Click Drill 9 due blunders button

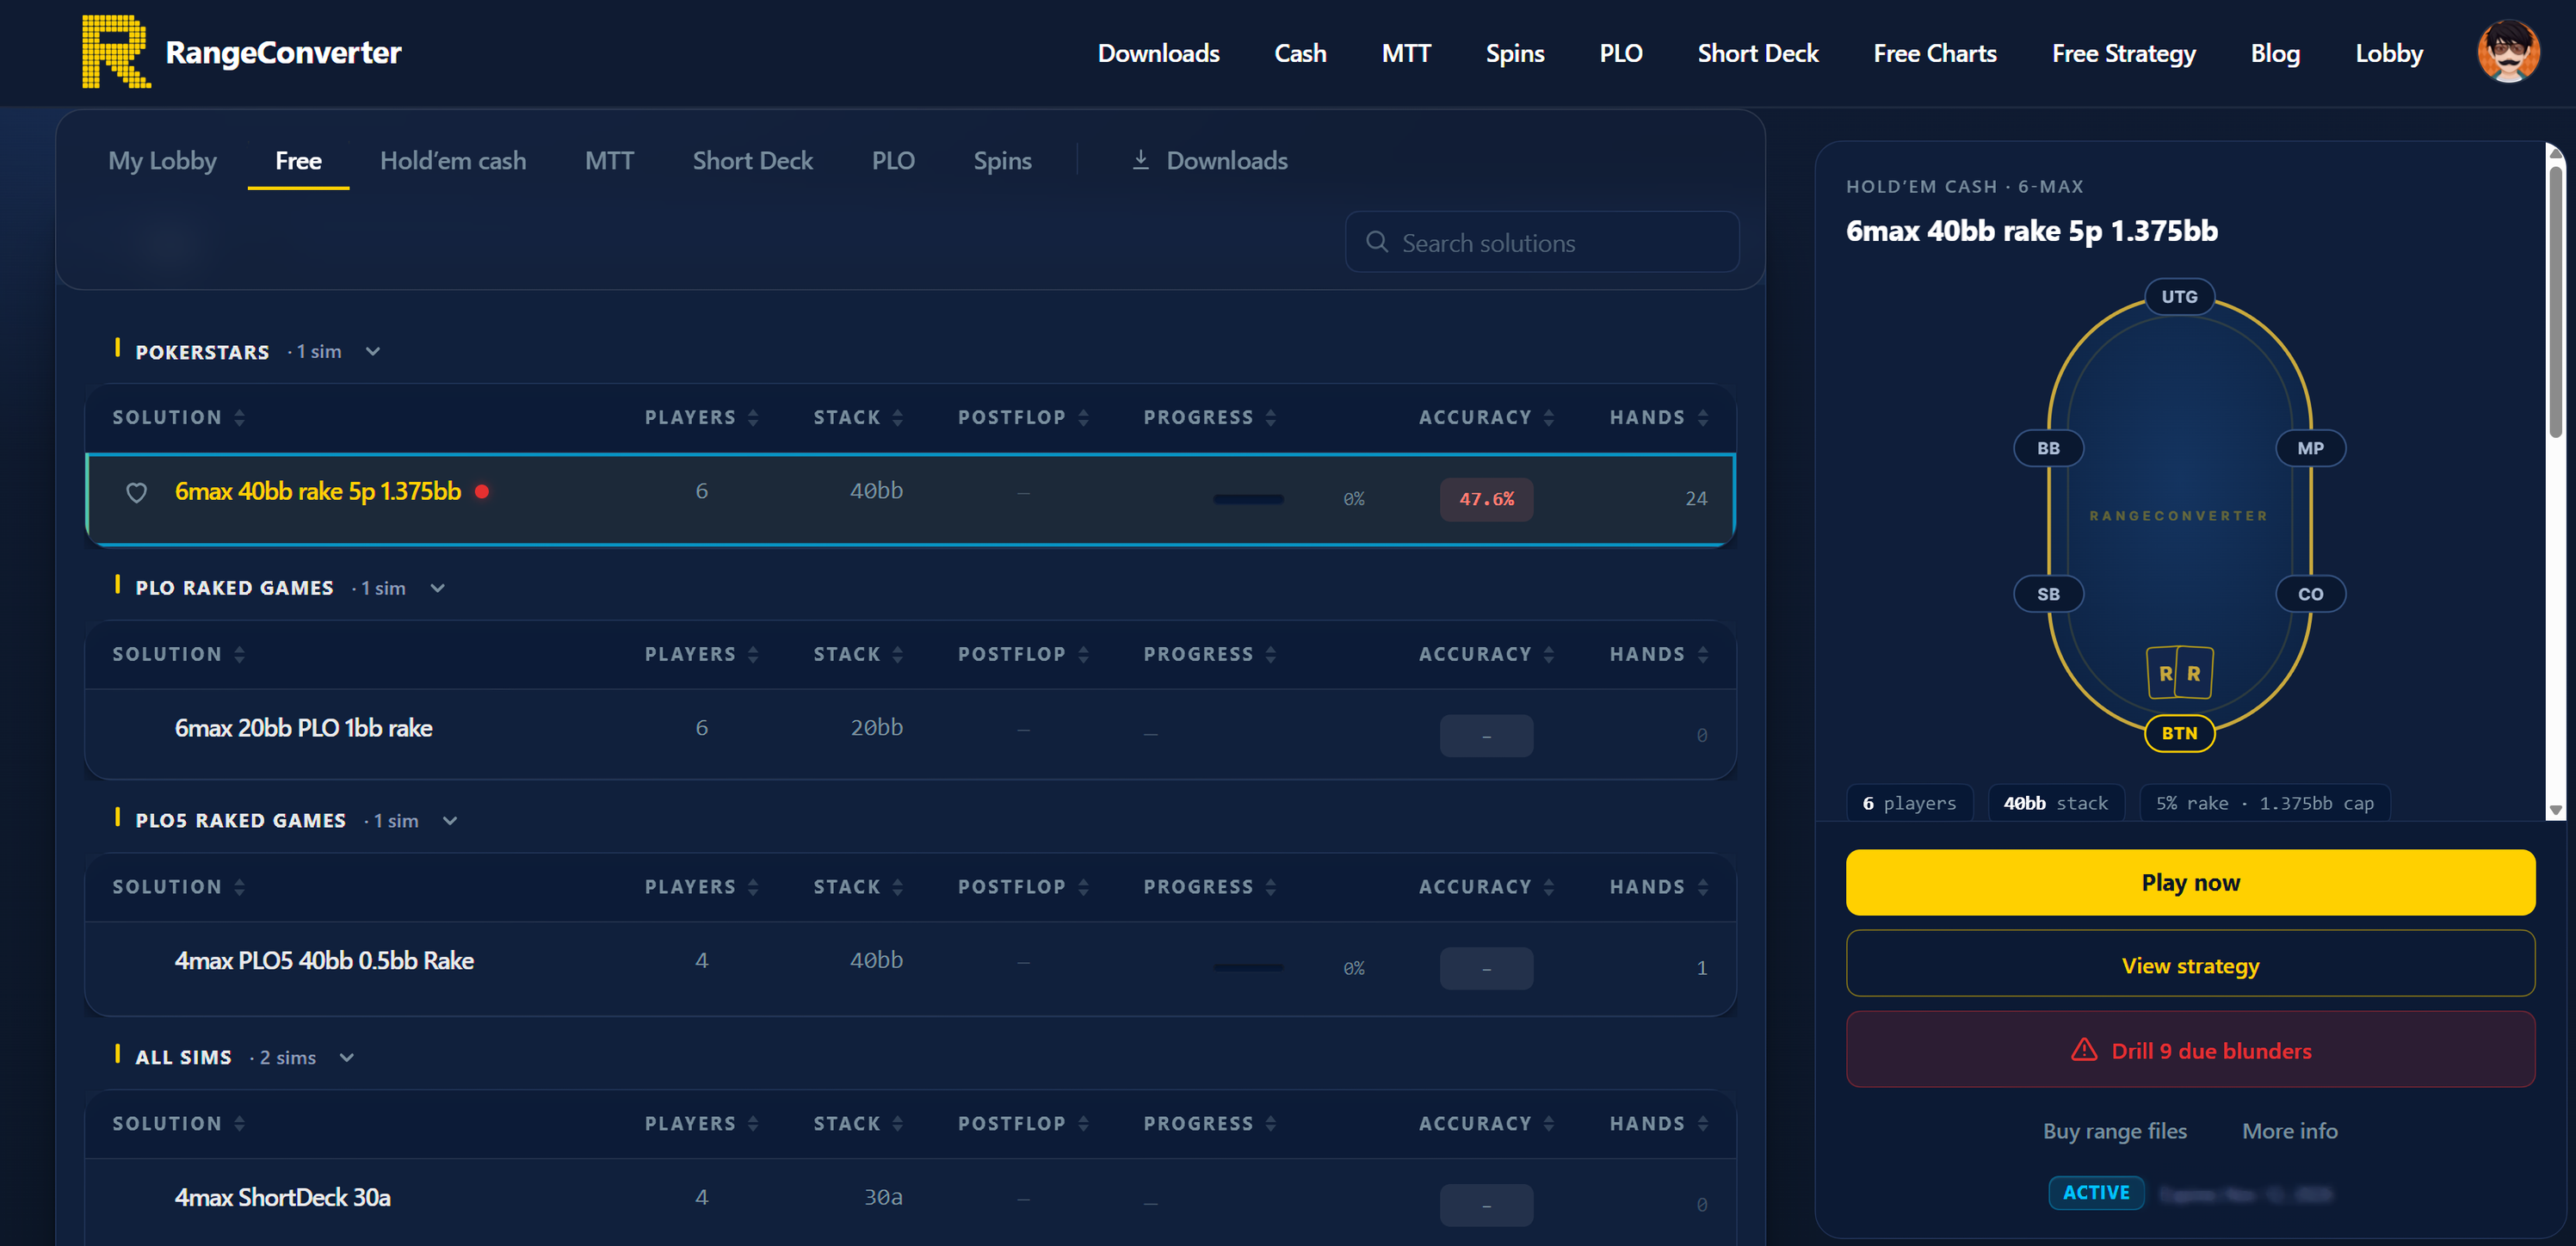2190,1050
